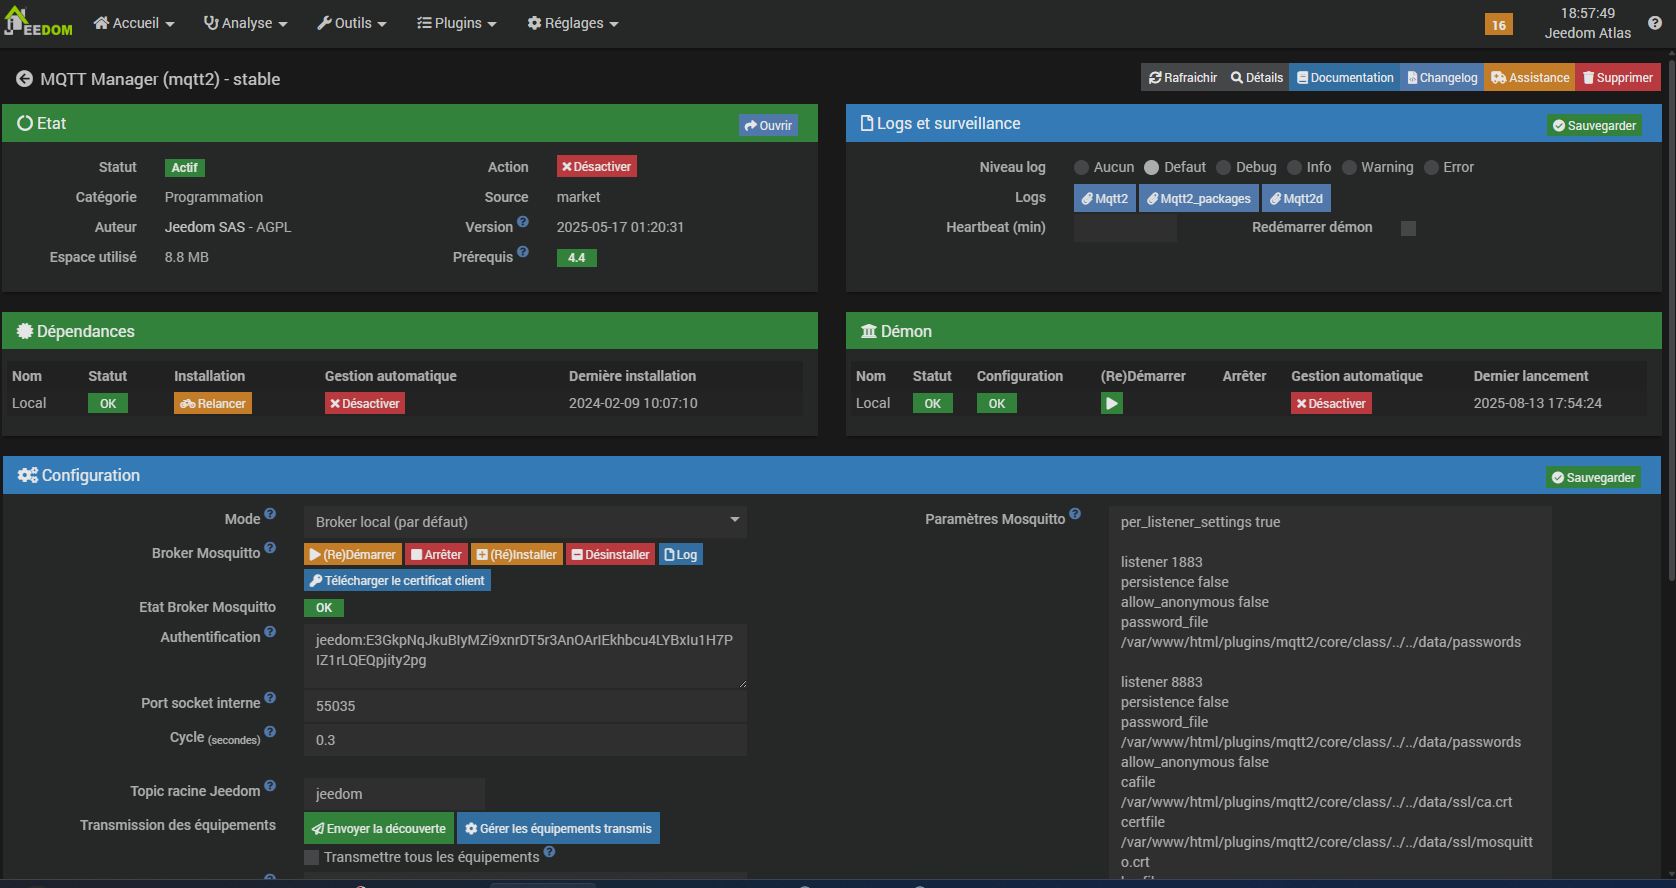Open the orange notification badge showing 16
The width and height of the screenshot is (1676, 888).
coord(1498,25)
